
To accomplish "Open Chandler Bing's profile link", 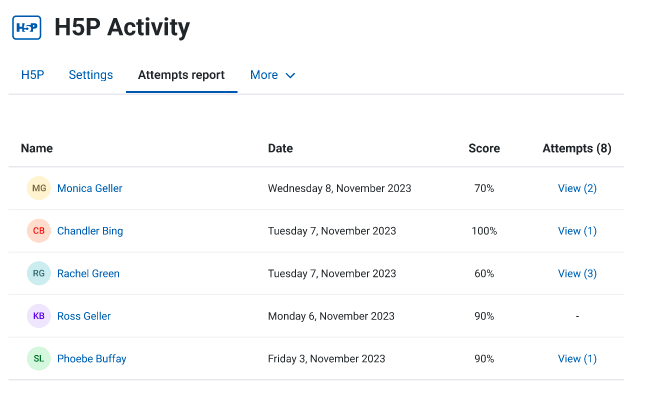I will (x=90, y=231).
